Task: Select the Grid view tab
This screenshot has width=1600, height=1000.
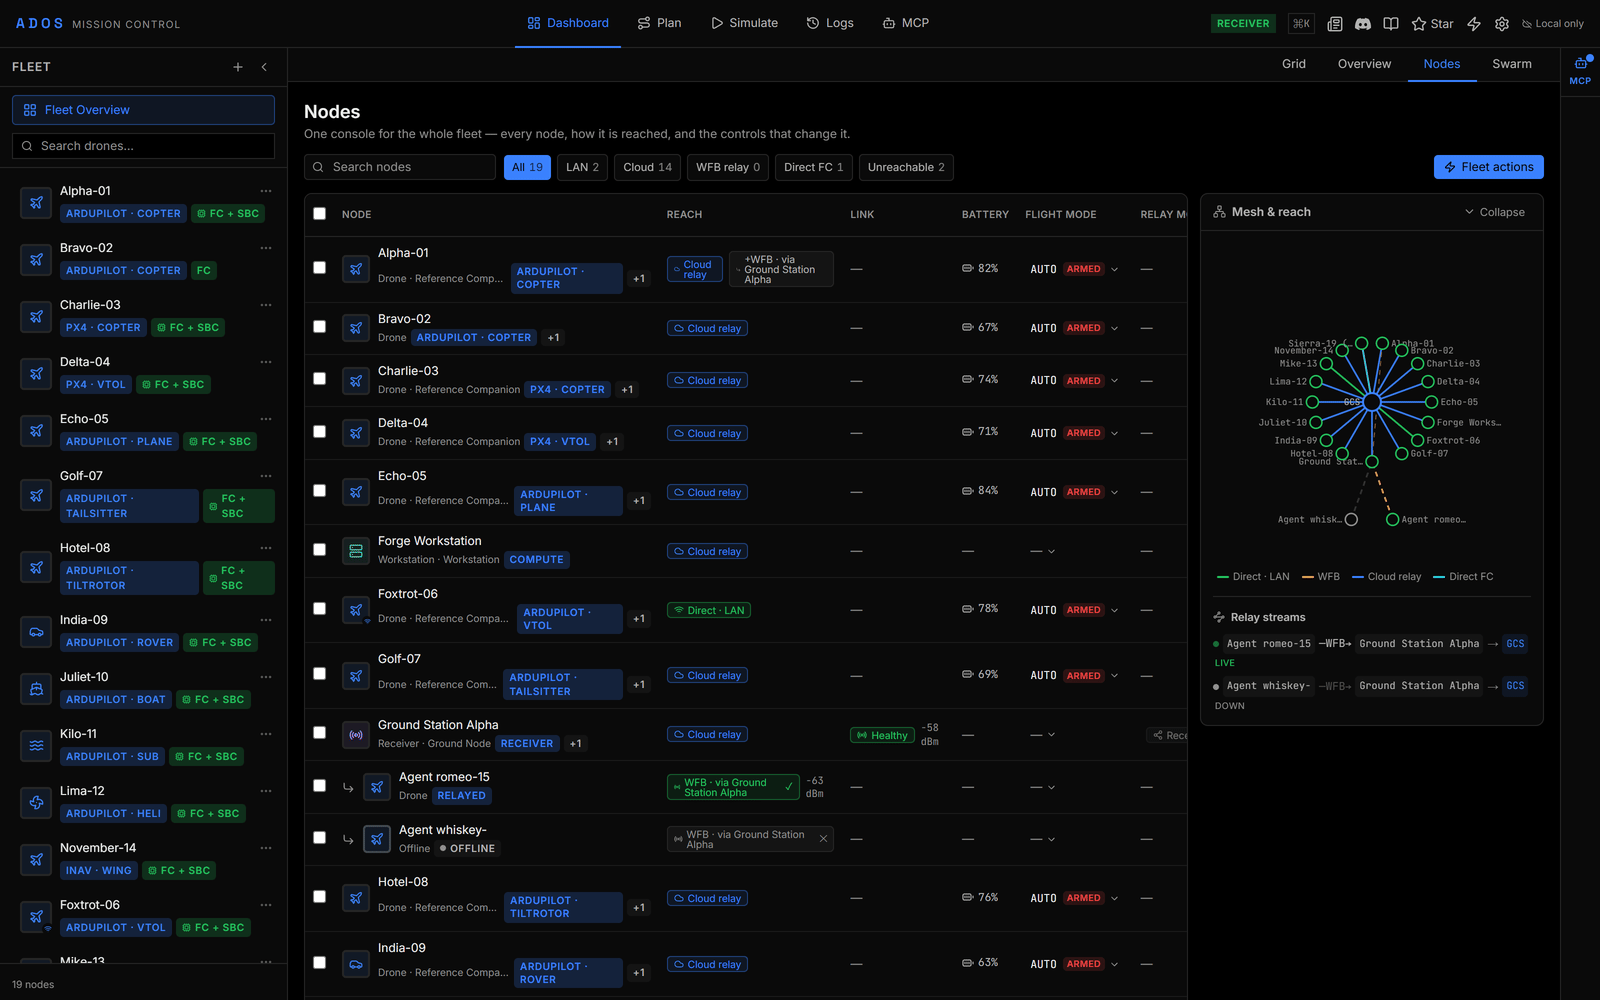Action: coord(1294,64)
